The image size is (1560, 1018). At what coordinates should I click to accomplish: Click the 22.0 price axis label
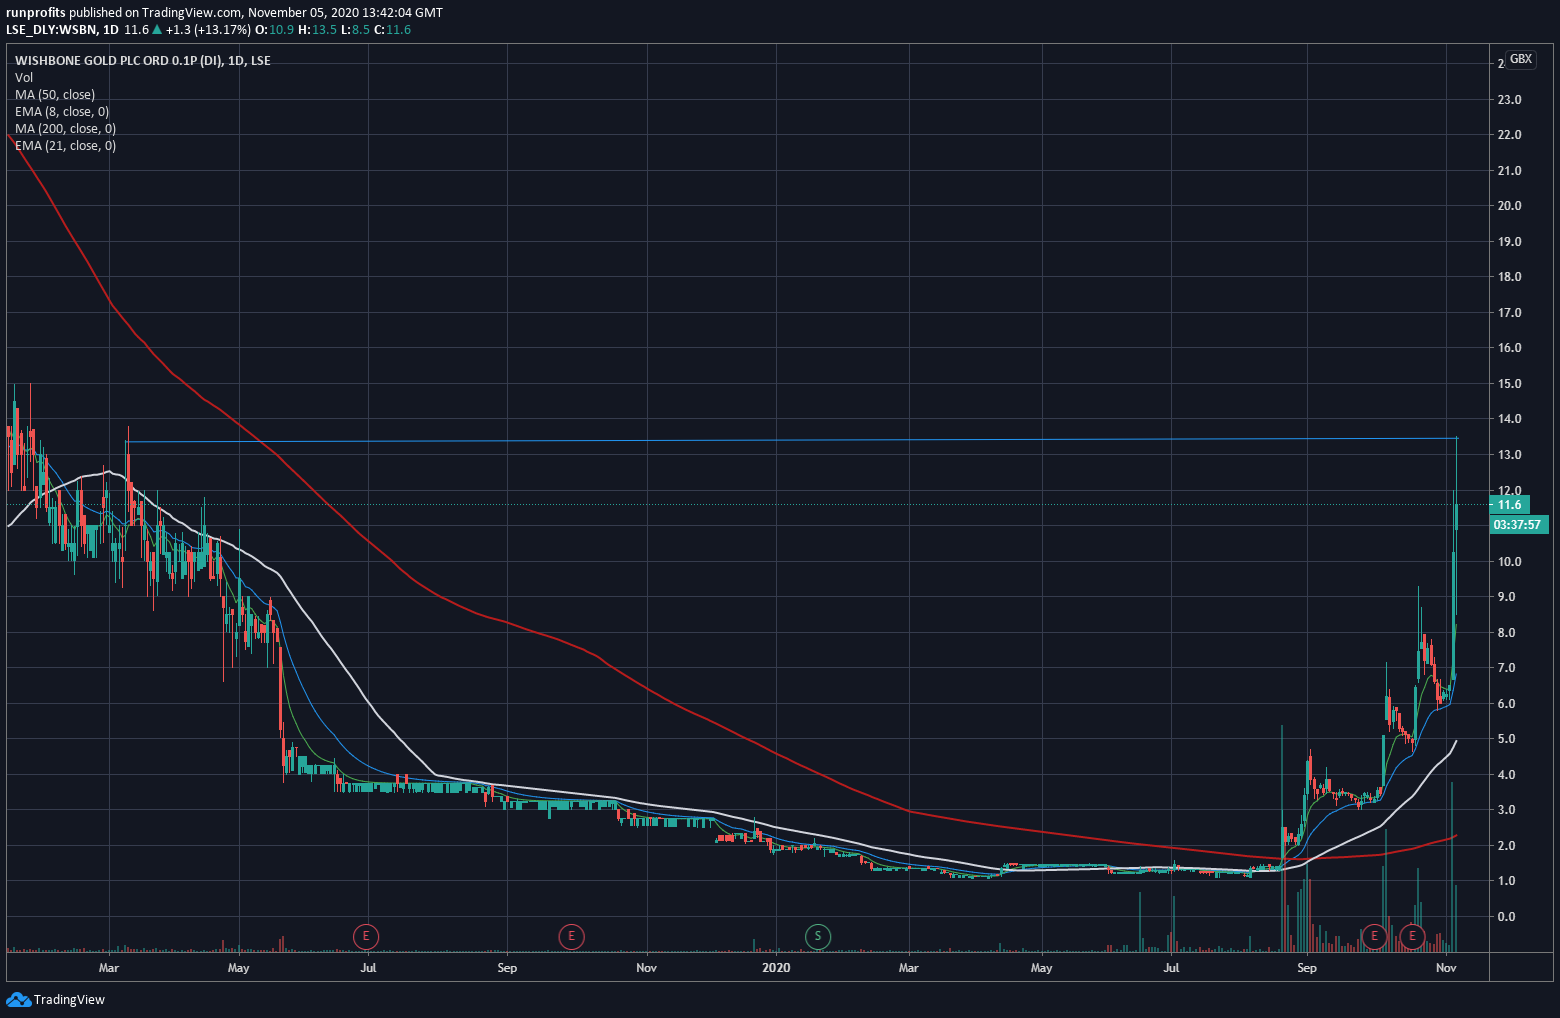coord(1509,135)
